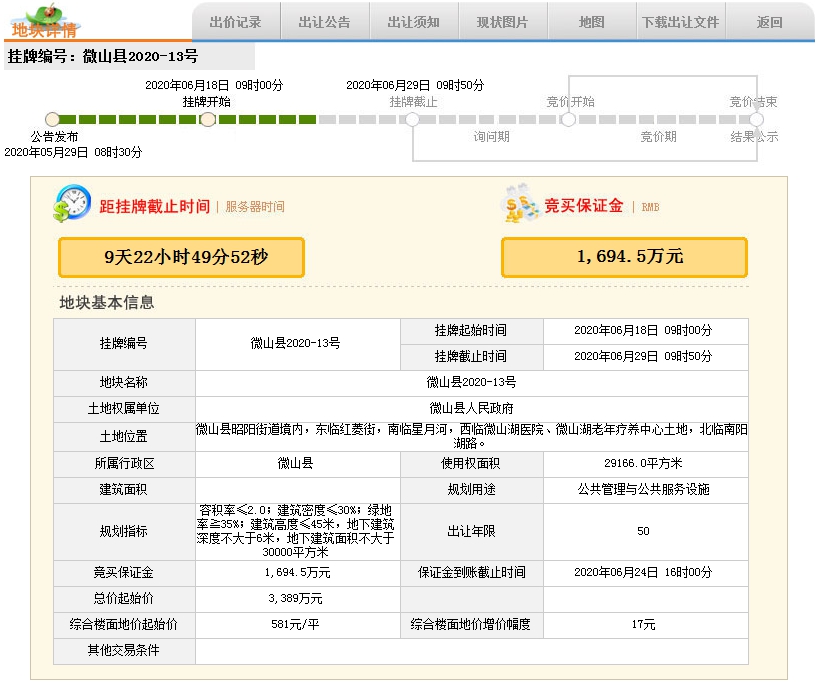
Task: Click the 土地权属单位 value 微山县人民政府
Action: [471, 408]
